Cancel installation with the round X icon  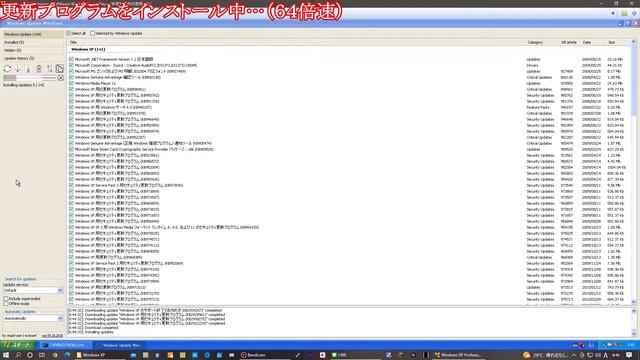point(60,78)
